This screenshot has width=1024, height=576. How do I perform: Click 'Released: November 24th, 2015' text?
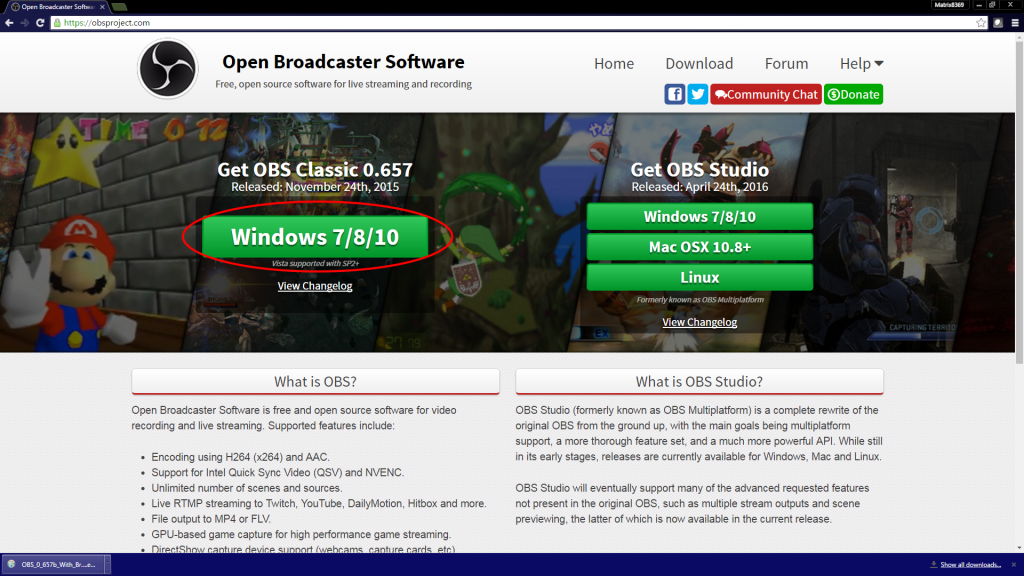pyautogui.click(x=315, y=187)
